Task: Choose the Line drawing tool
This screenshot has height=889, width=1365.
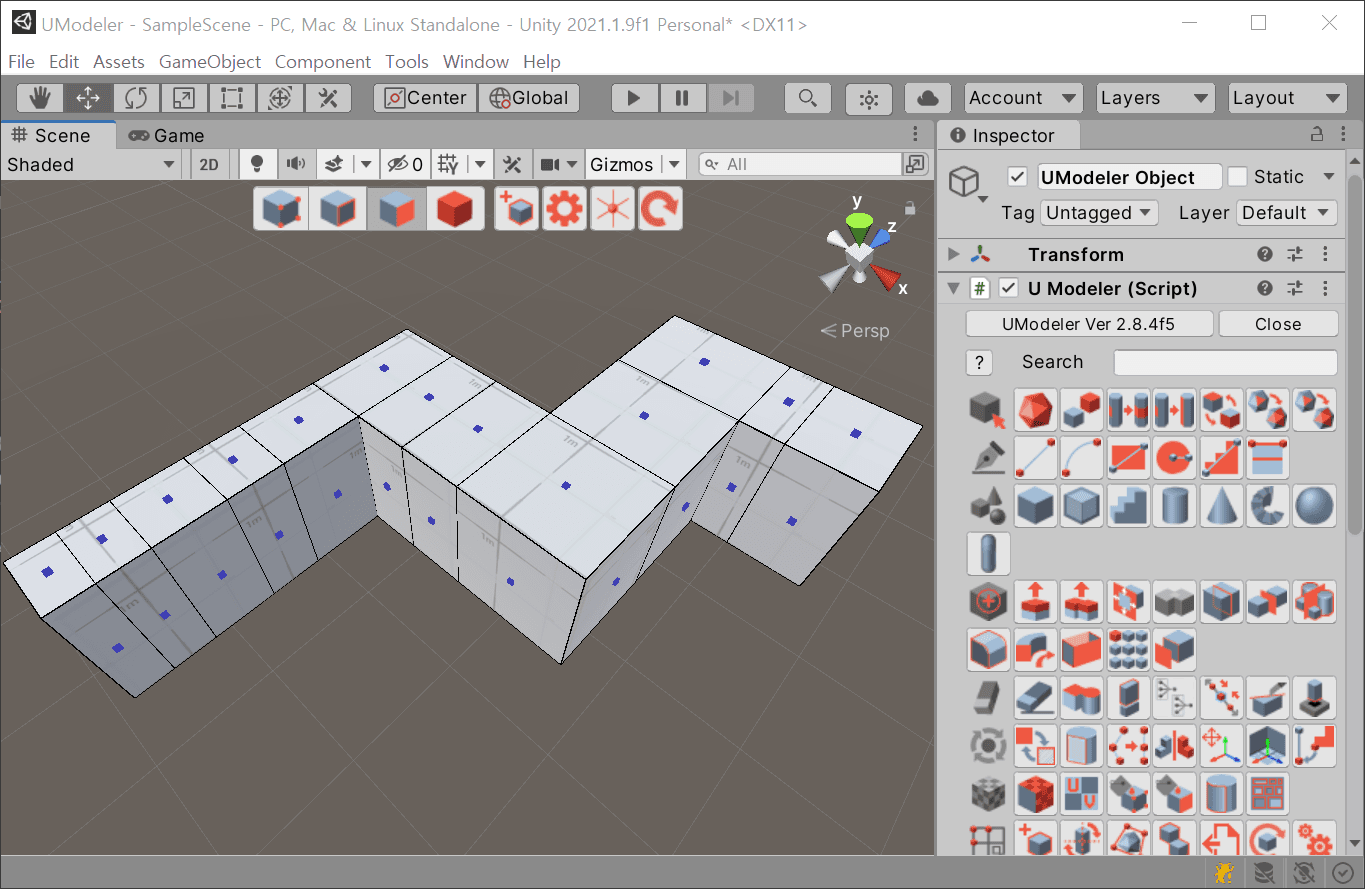Action: tap(1035, 458)
